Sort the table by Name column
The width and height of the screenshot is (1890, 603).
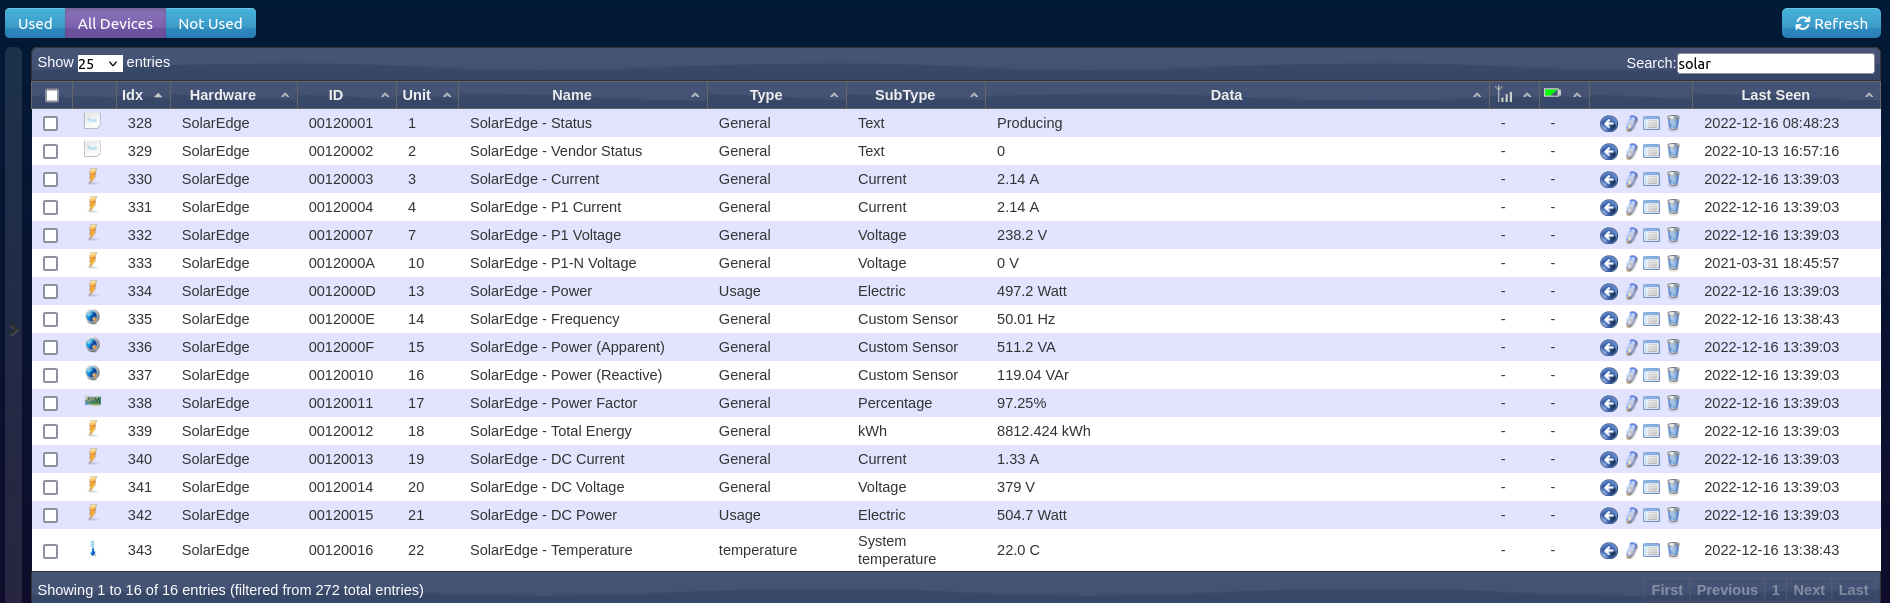click(583, 95)
